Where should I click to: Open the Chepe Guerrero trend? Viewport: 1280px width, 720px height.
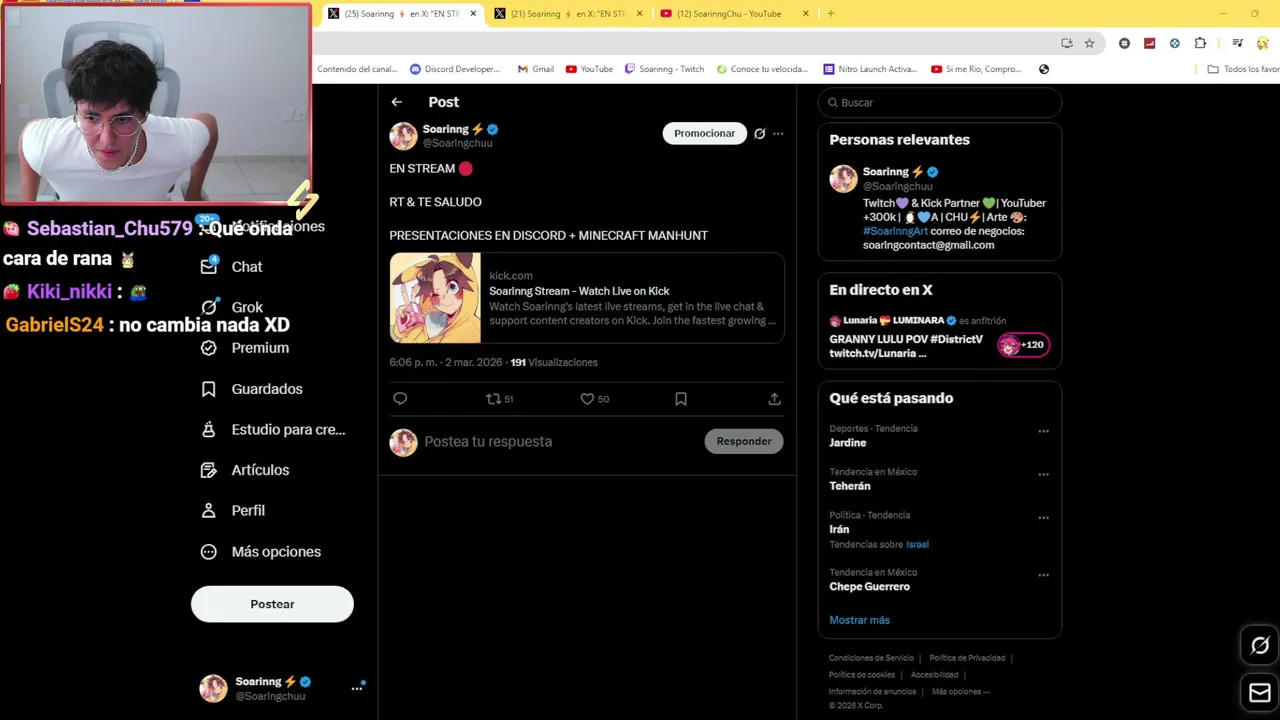coord(869,587)
